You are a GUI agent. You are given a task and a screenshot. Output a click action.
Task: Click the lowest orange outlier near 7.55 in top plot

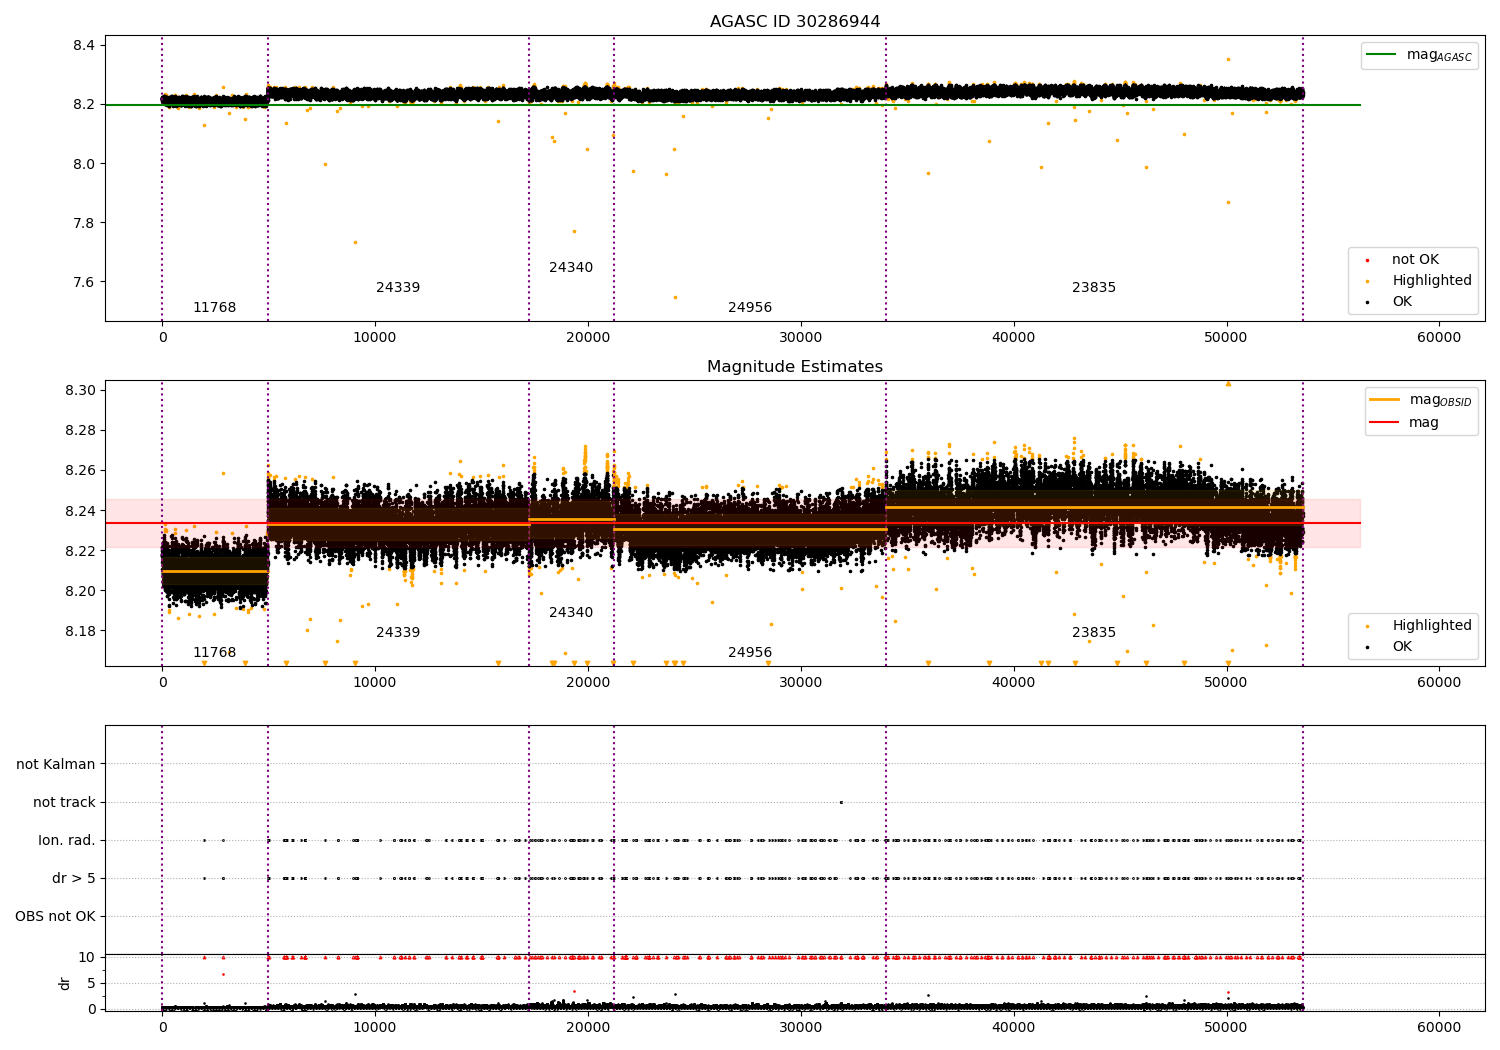coord(675,297)
